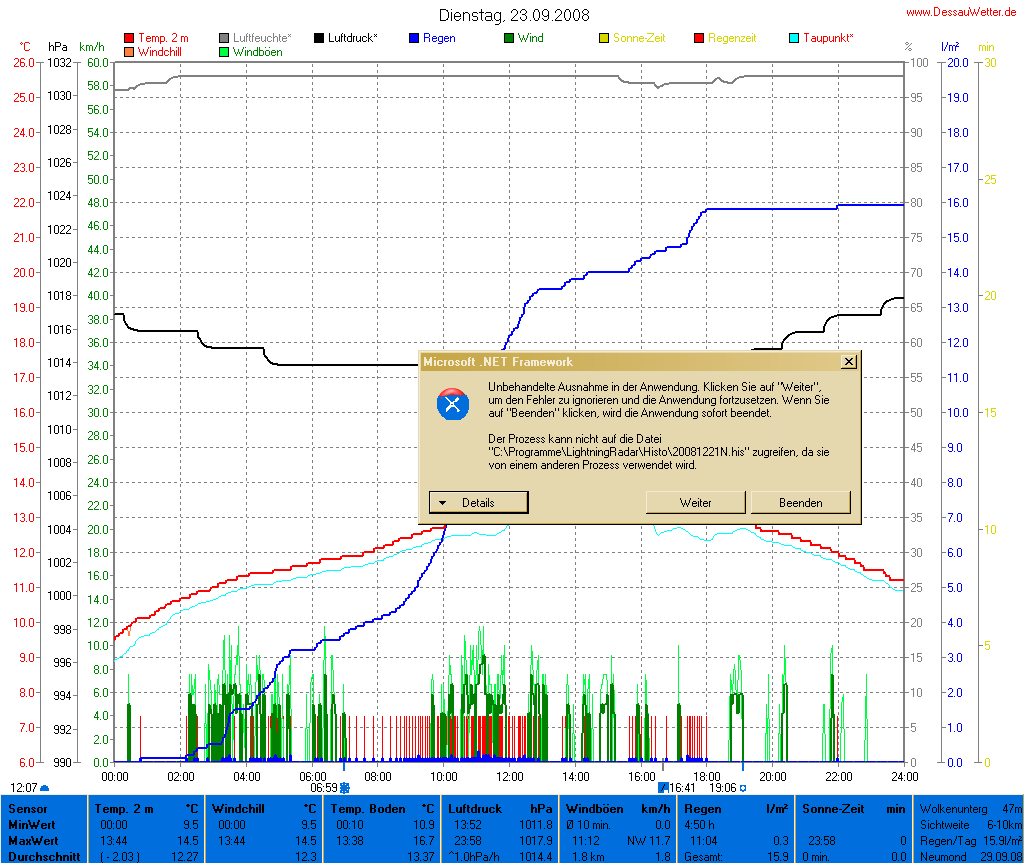Click the blue Regen legend square
The height and width of the screenshot is (863, 1024).
[414, 38]
